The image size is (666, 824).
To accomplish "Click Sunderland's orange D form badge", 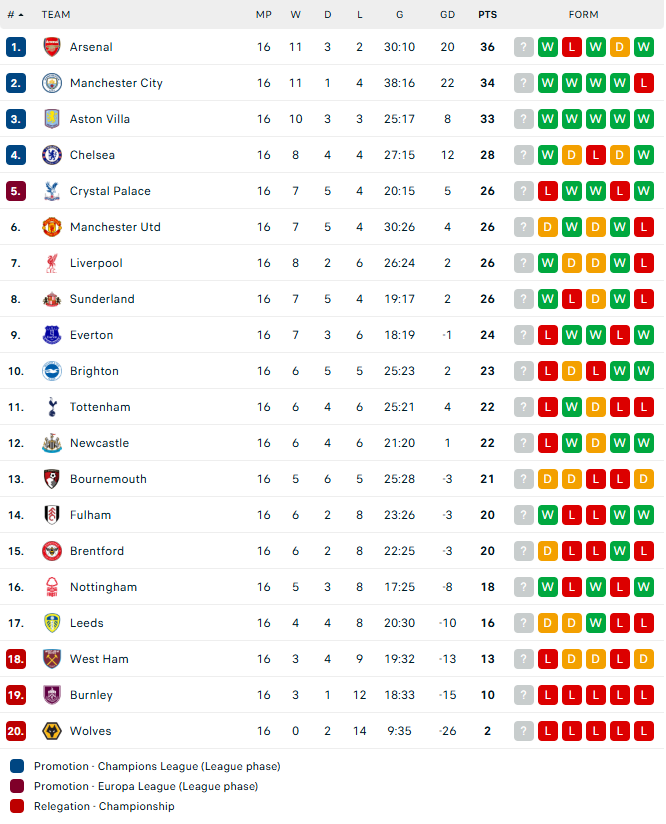I will coord(596,299).
